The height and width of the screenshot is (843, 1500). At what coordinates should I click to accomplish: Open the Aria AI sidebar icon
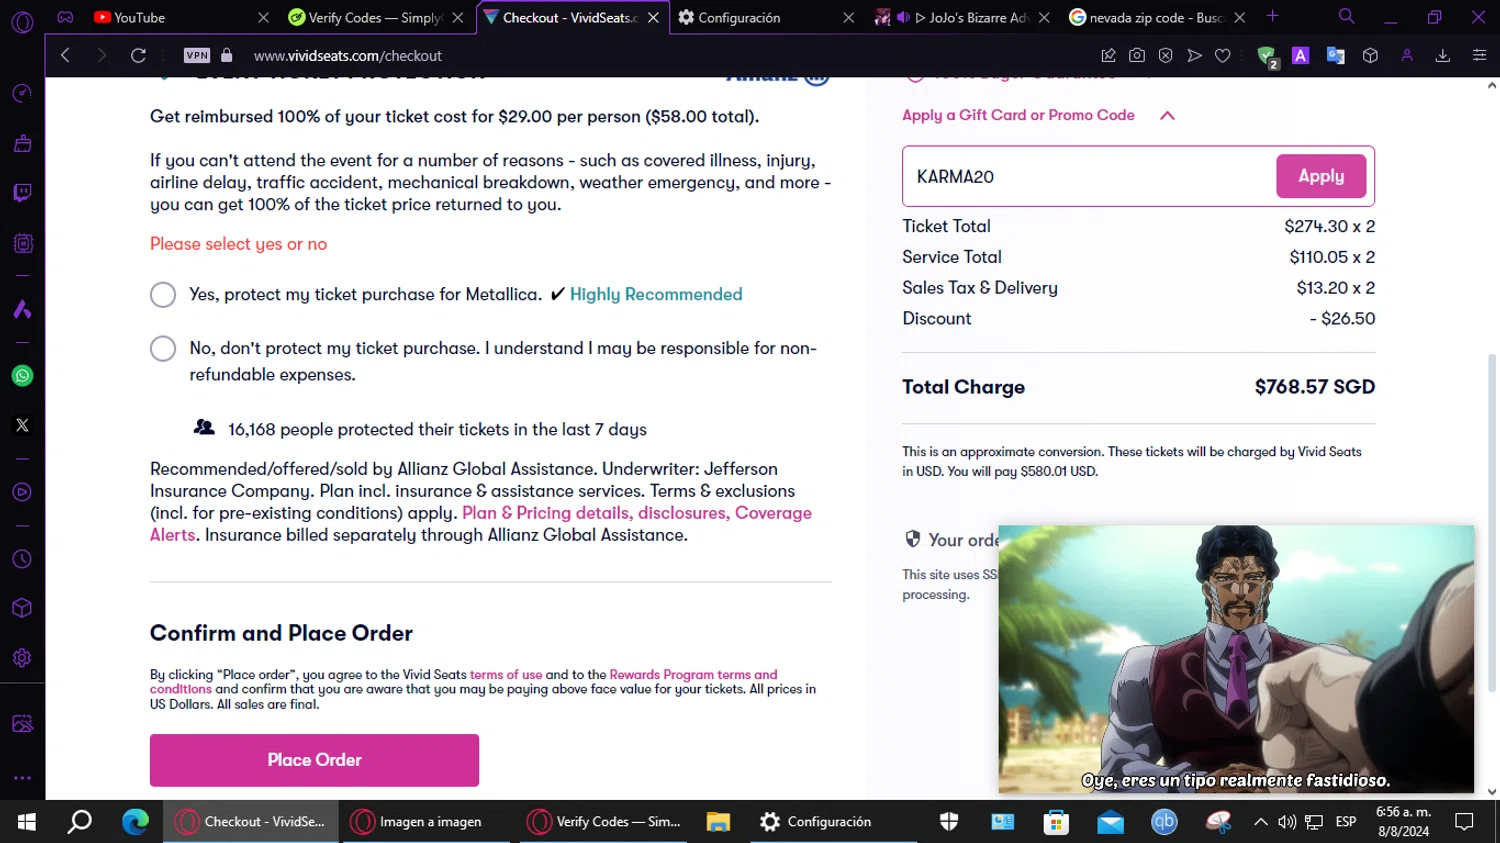[22, 309]
